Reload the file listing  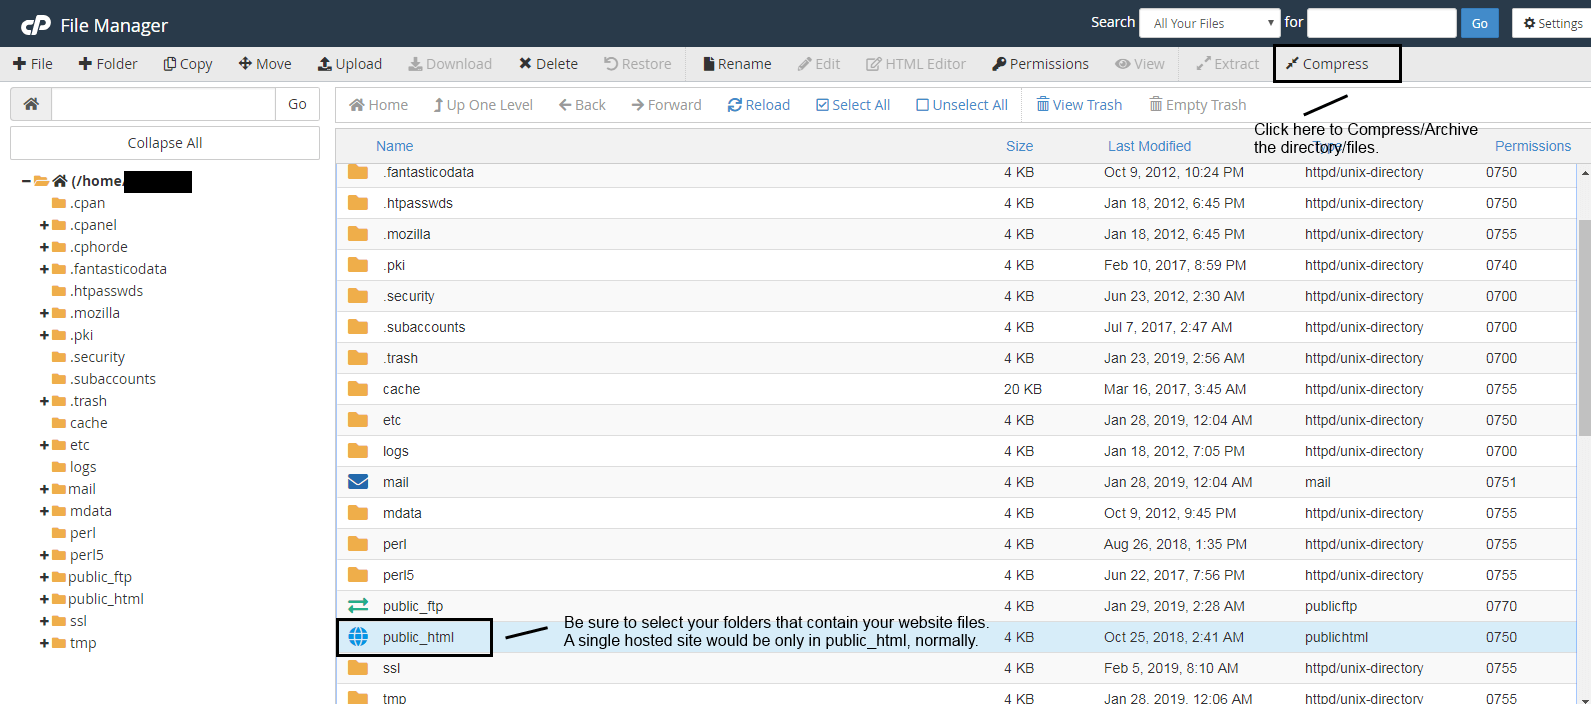click(x=759, y=105)
